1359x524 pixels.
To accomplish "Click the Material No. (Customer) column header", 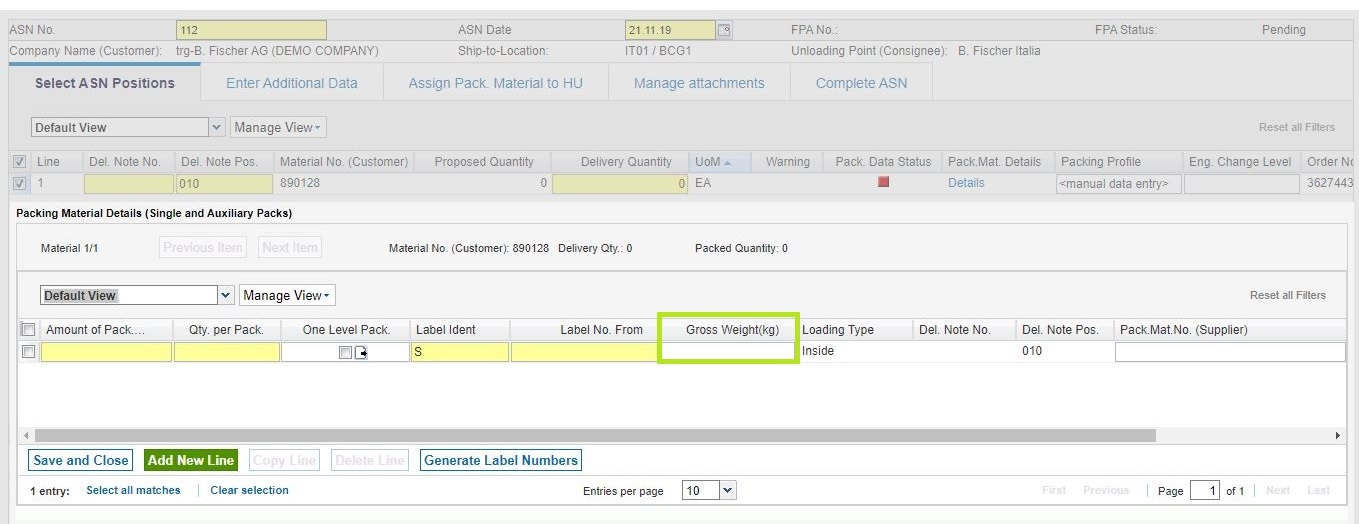I will [344, 162].
